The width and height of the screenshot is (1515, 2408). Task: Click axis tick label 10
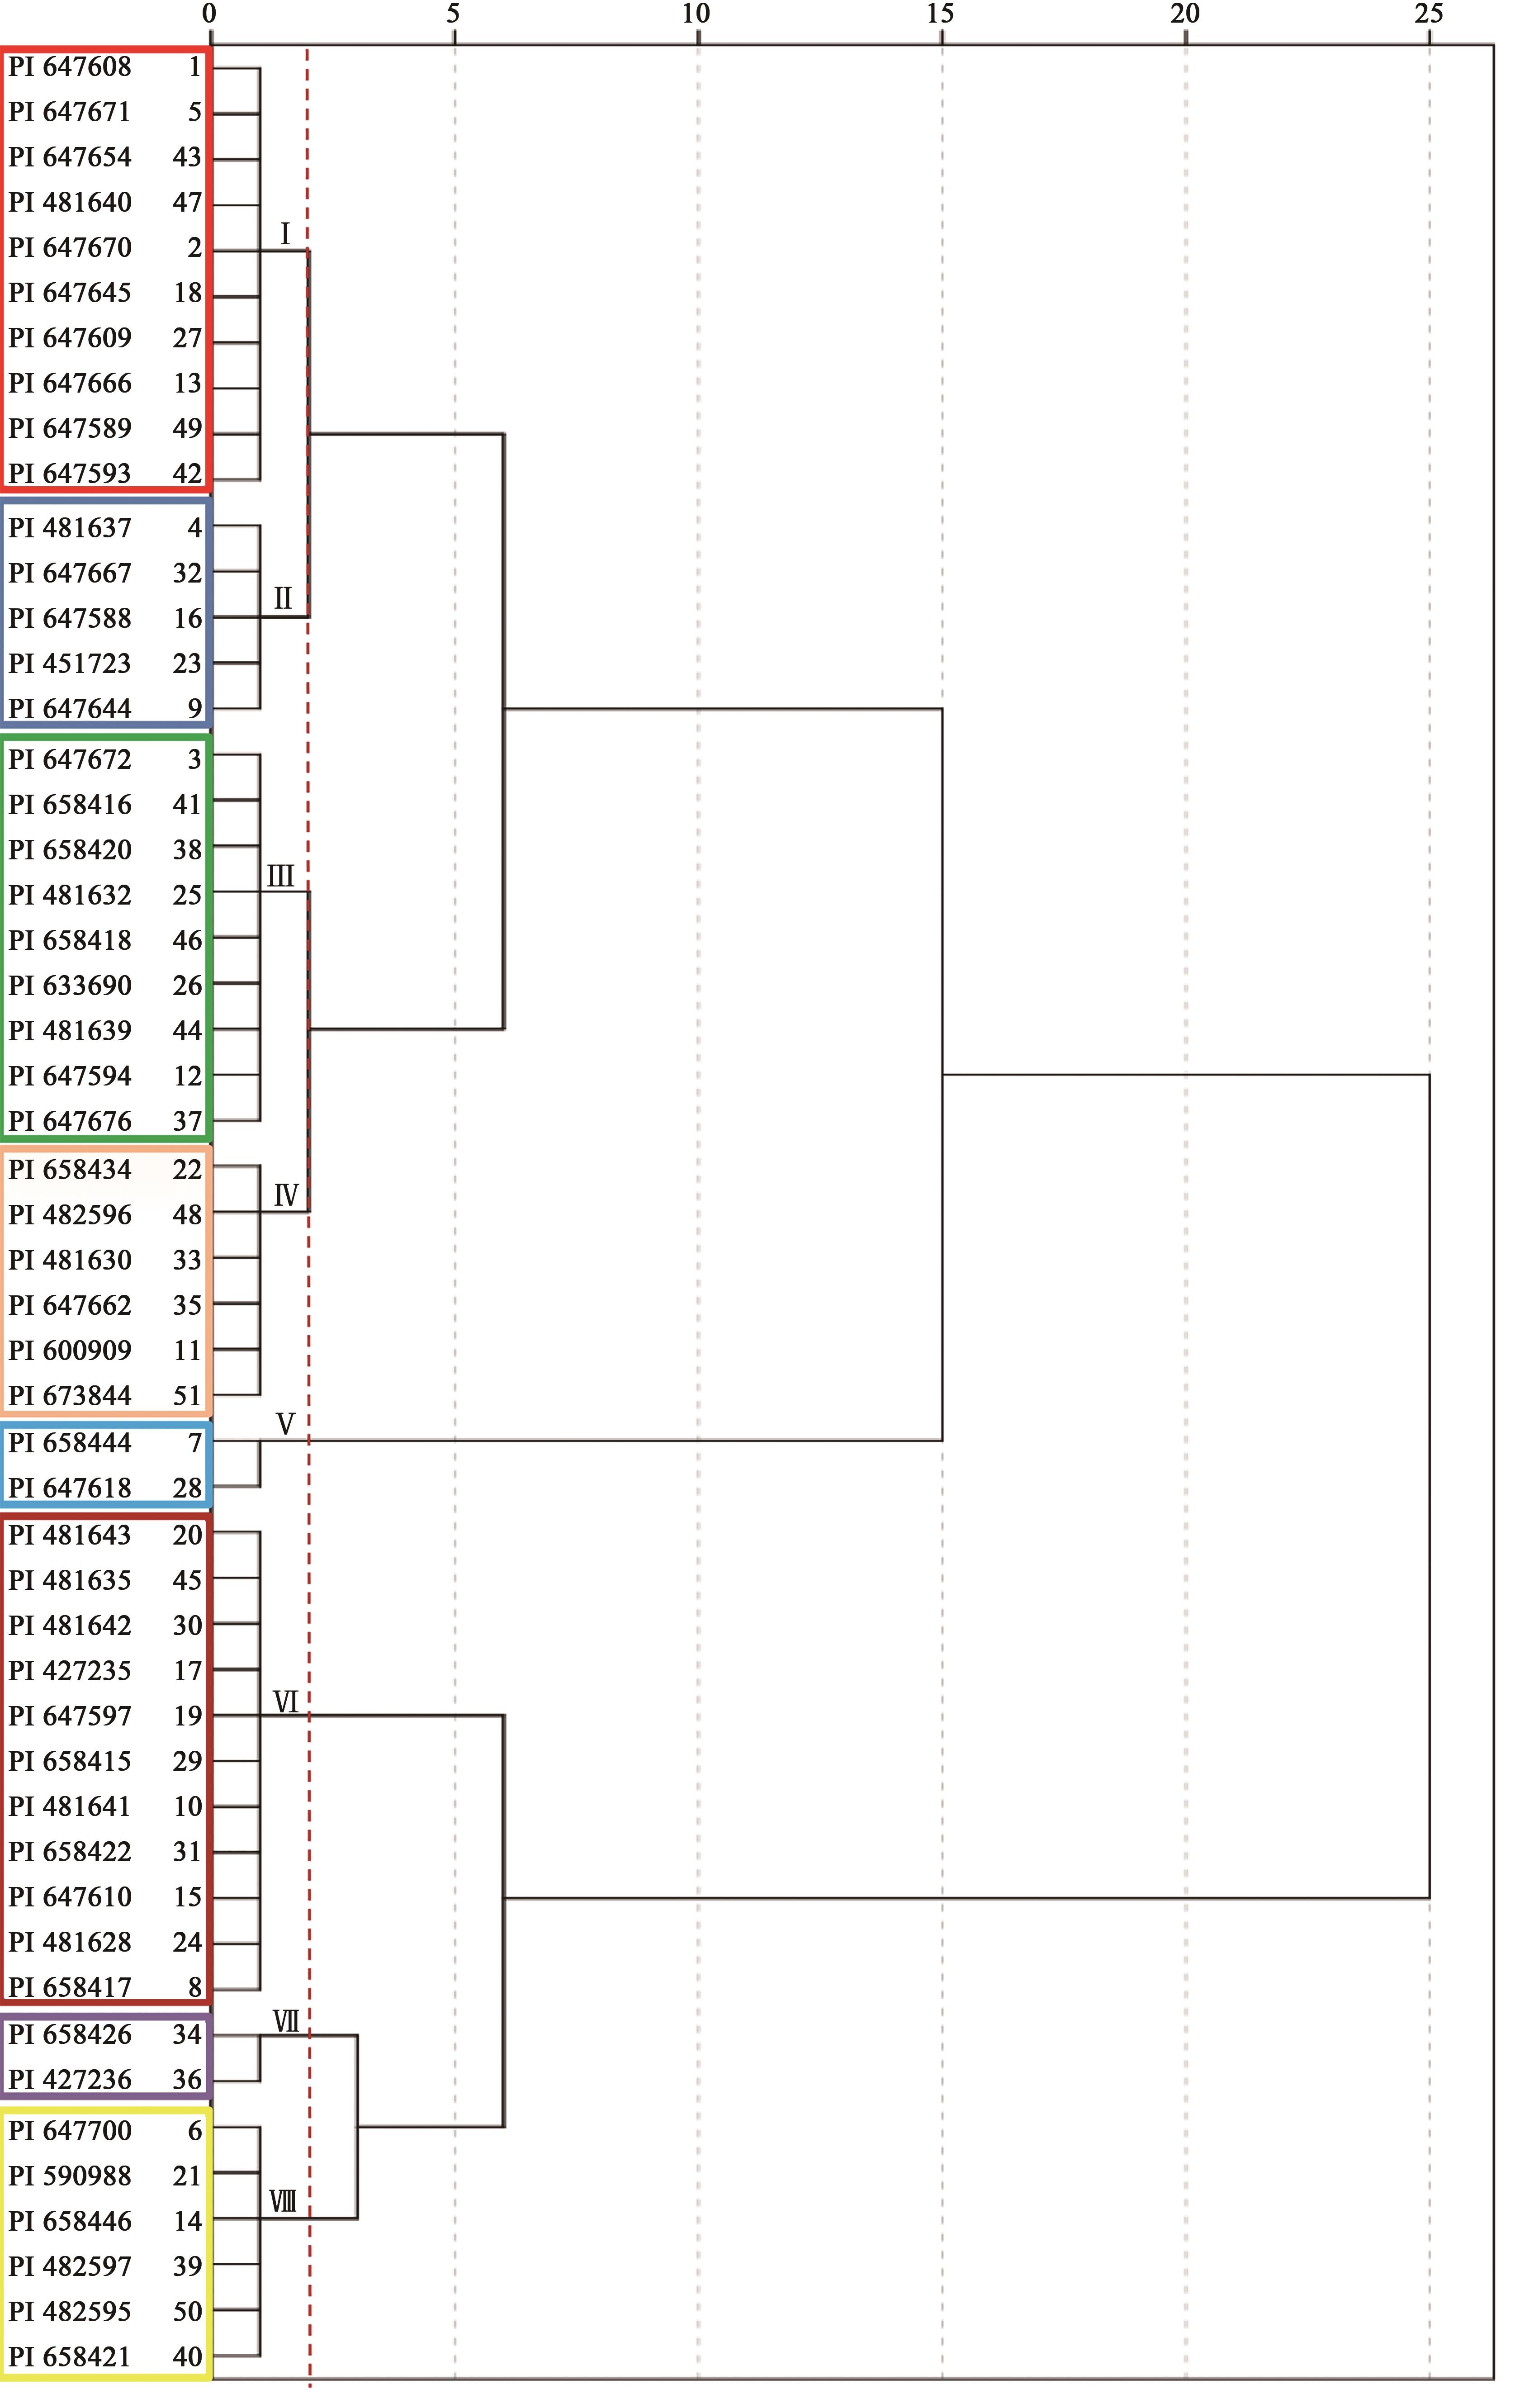tap(696, 14)
